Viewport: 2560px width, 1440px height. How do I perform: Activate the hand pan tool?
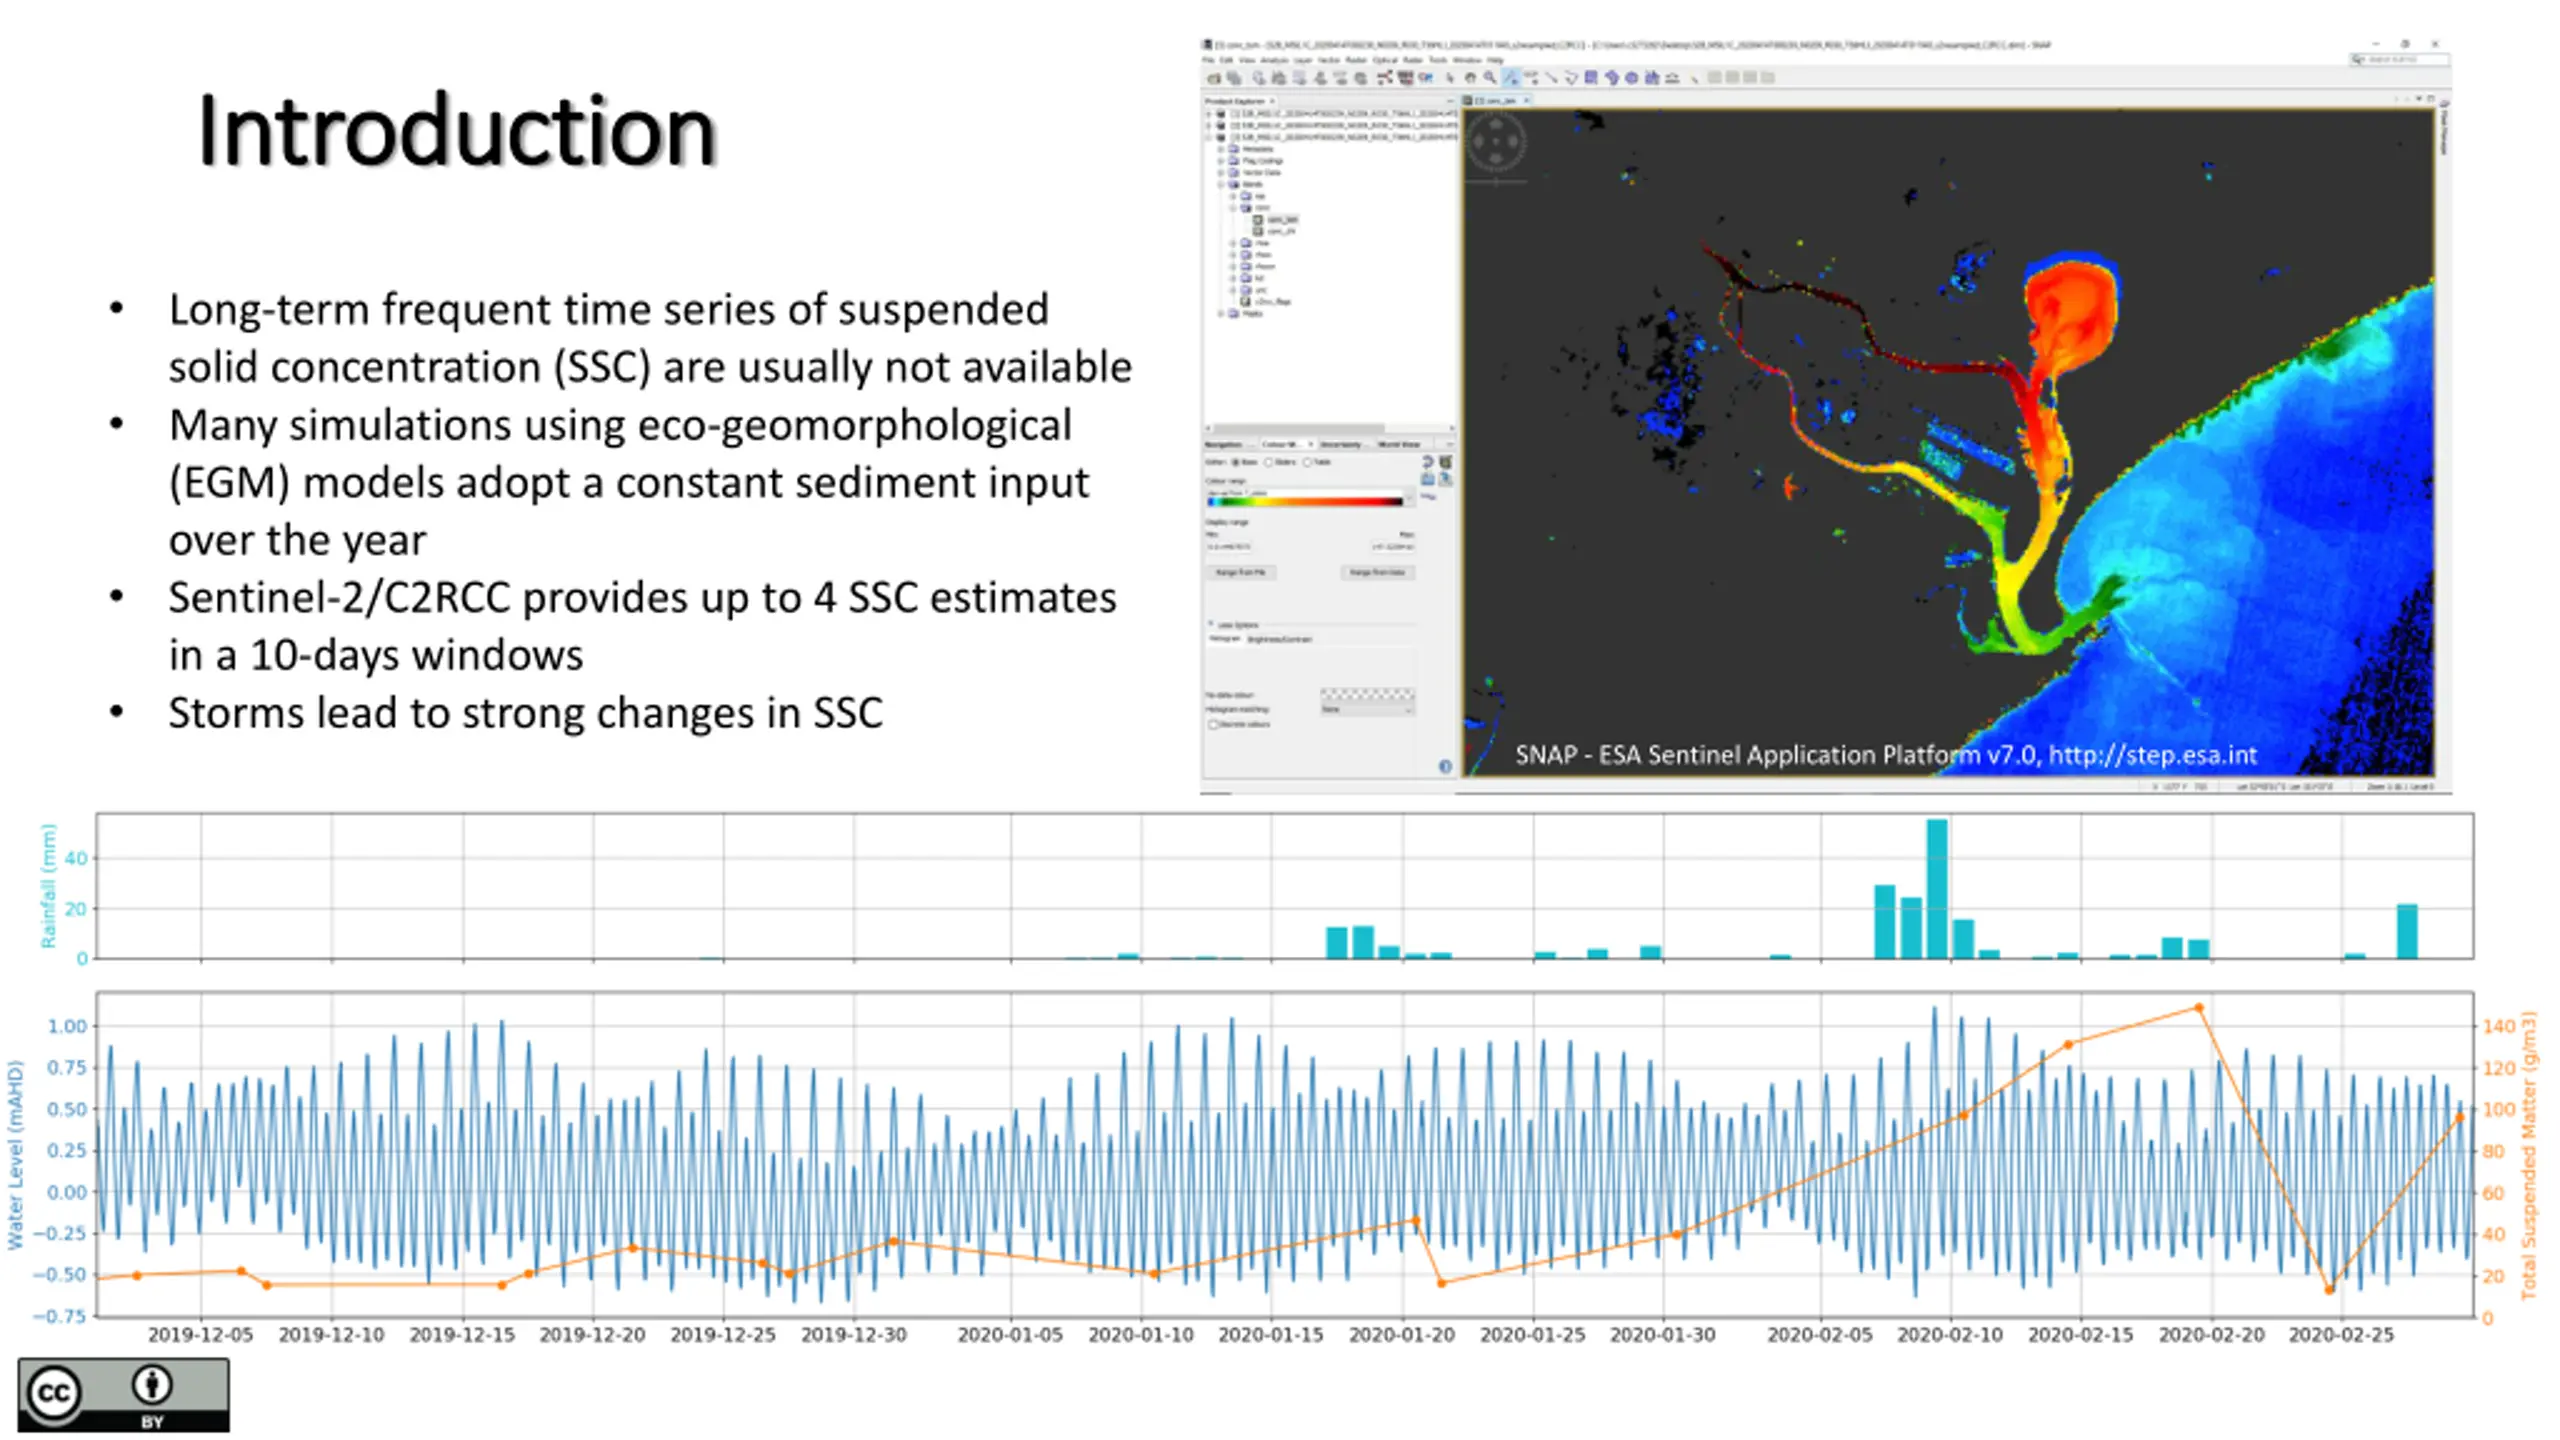pyautogui.click(x=1470, y=77)
